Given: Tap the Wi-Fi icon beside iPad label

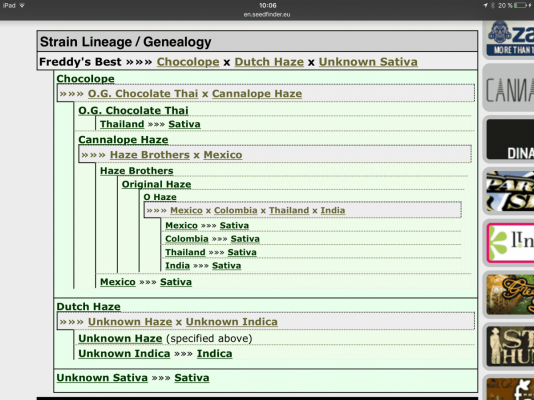Looking at the screenshot, I should pos(22,5).
